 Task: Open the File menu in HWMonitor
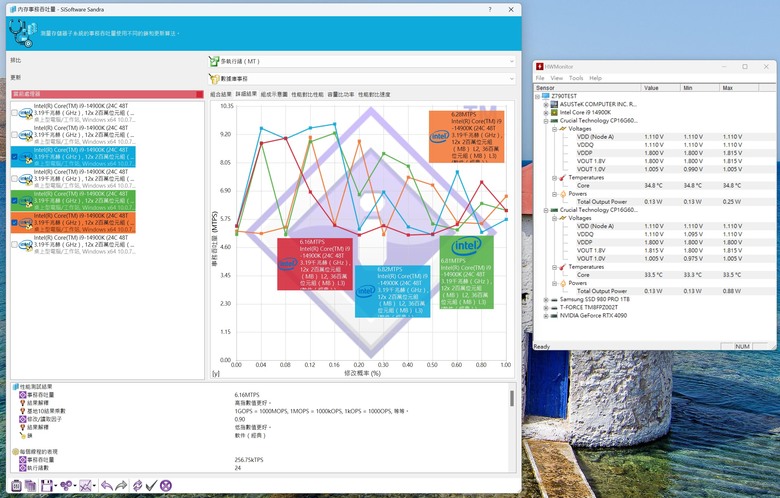[x=540, y=78]
